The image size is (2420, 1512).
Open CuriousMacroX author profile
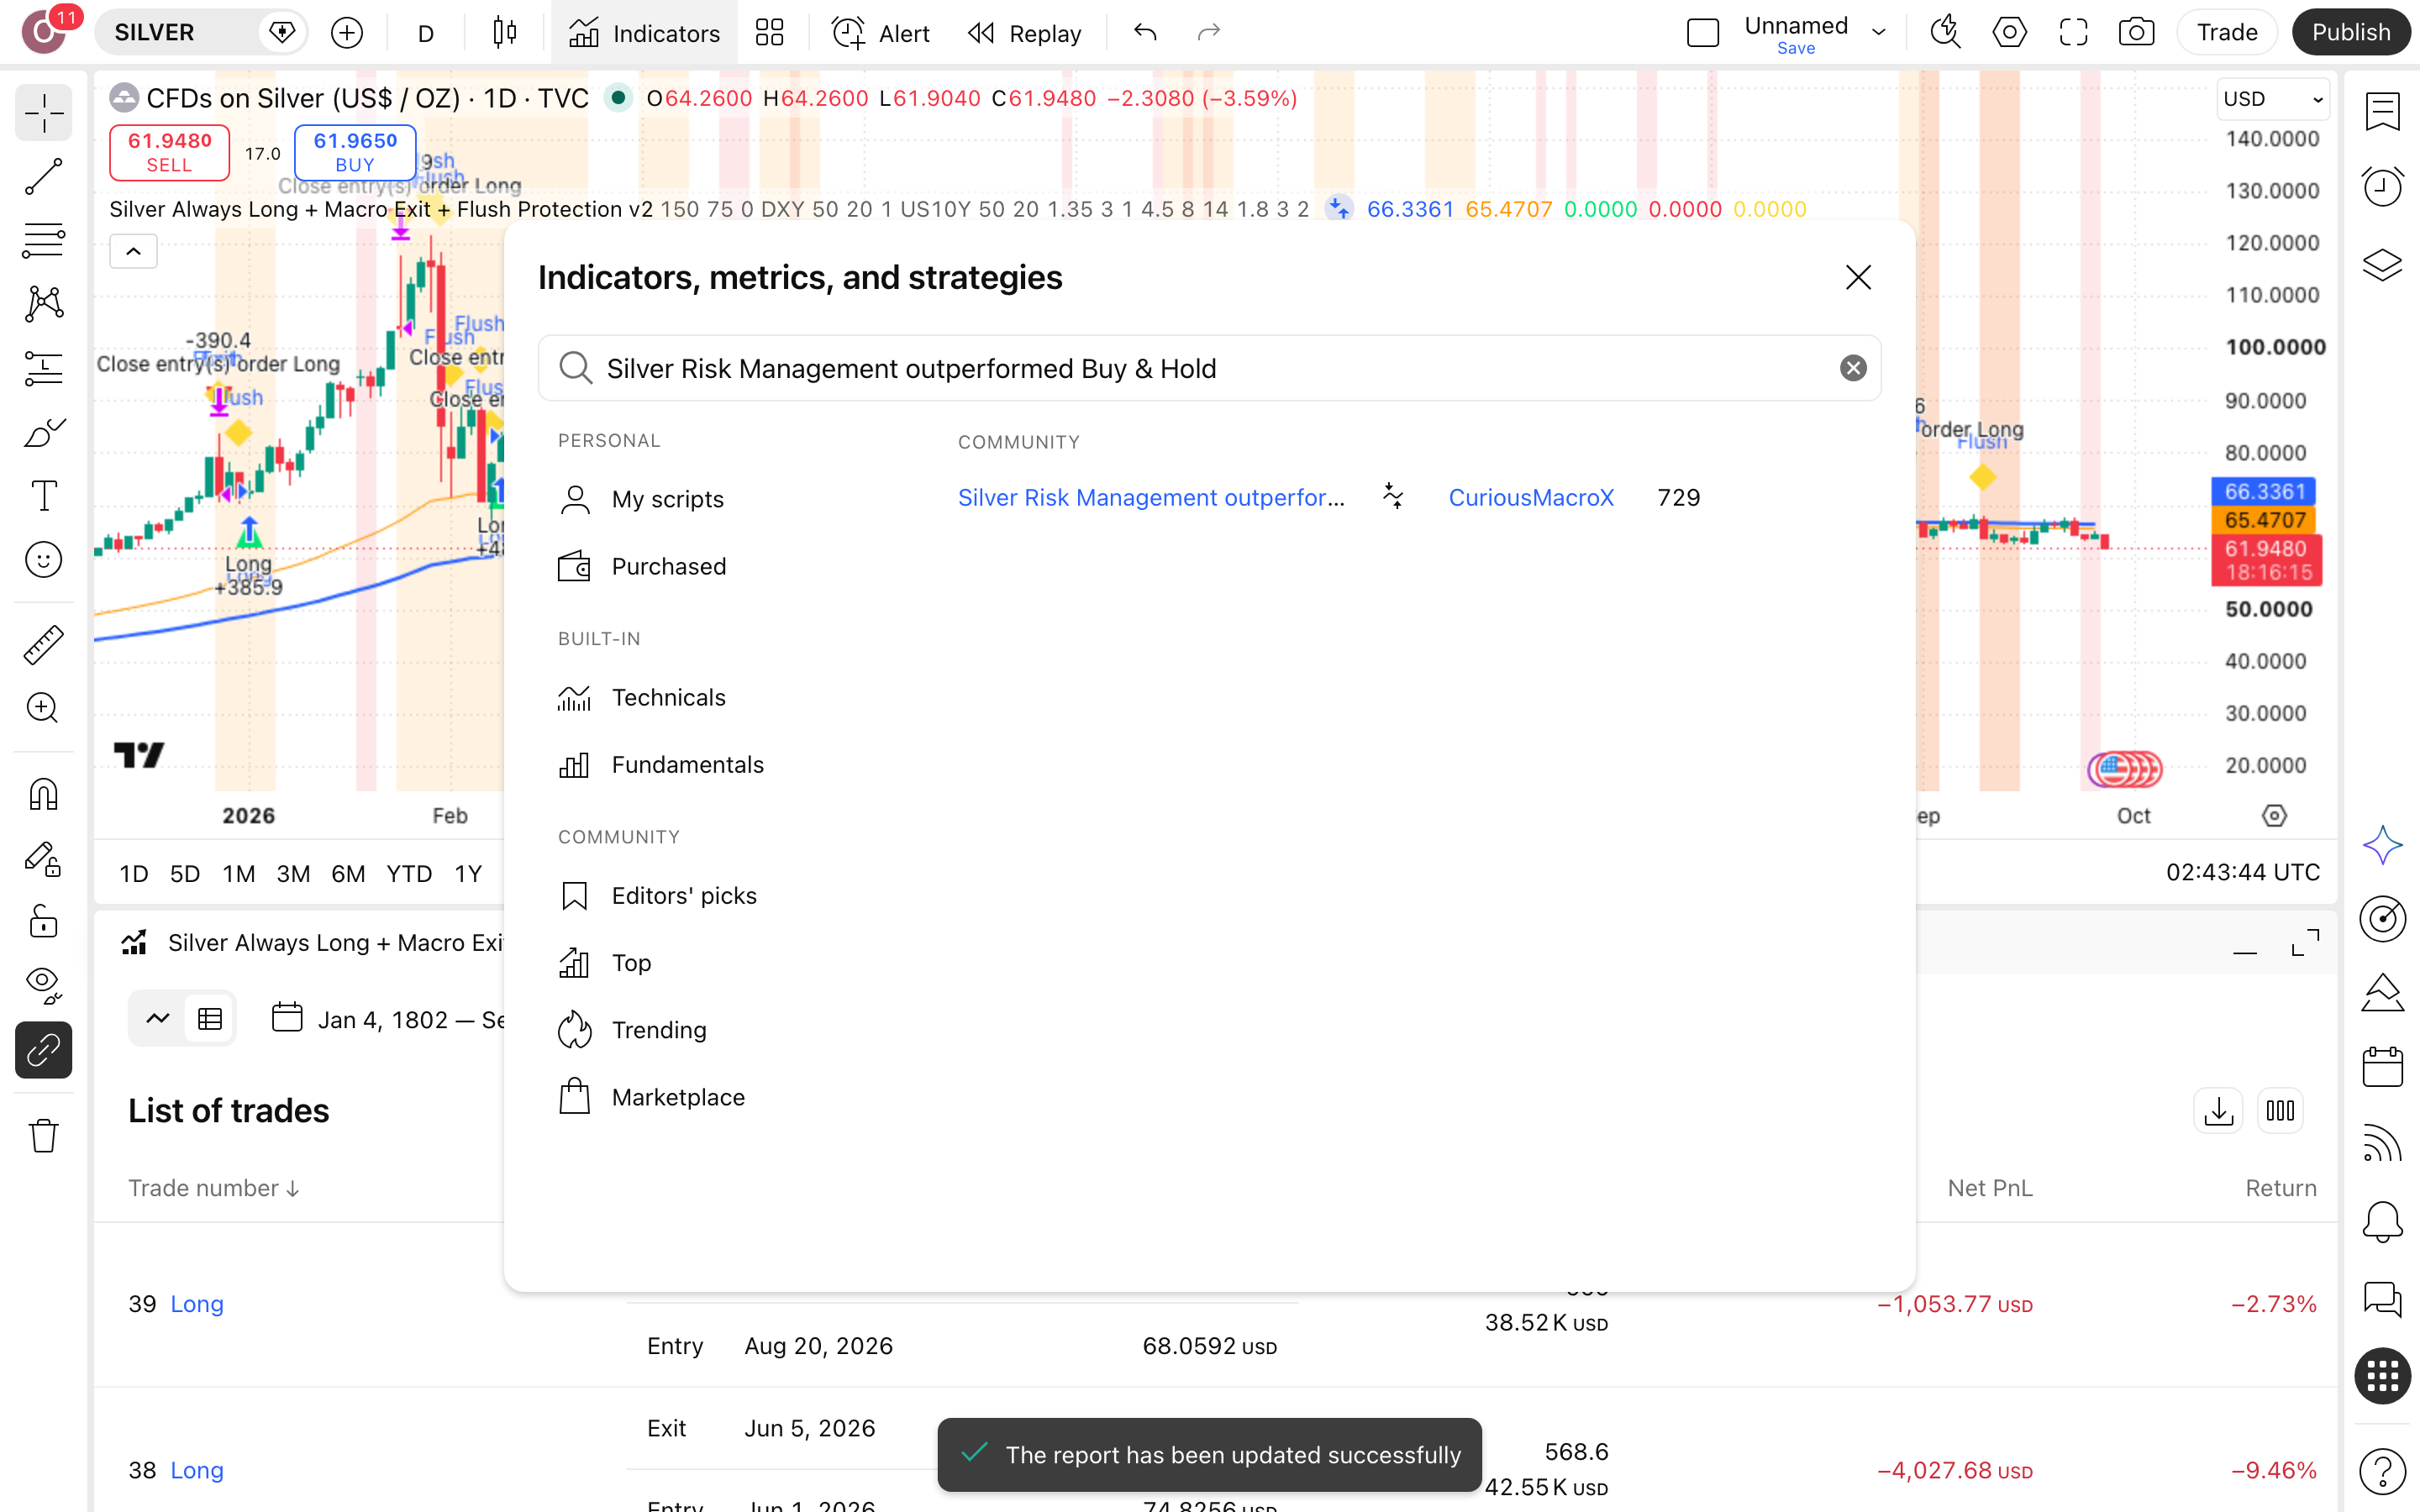(1531, 497)
